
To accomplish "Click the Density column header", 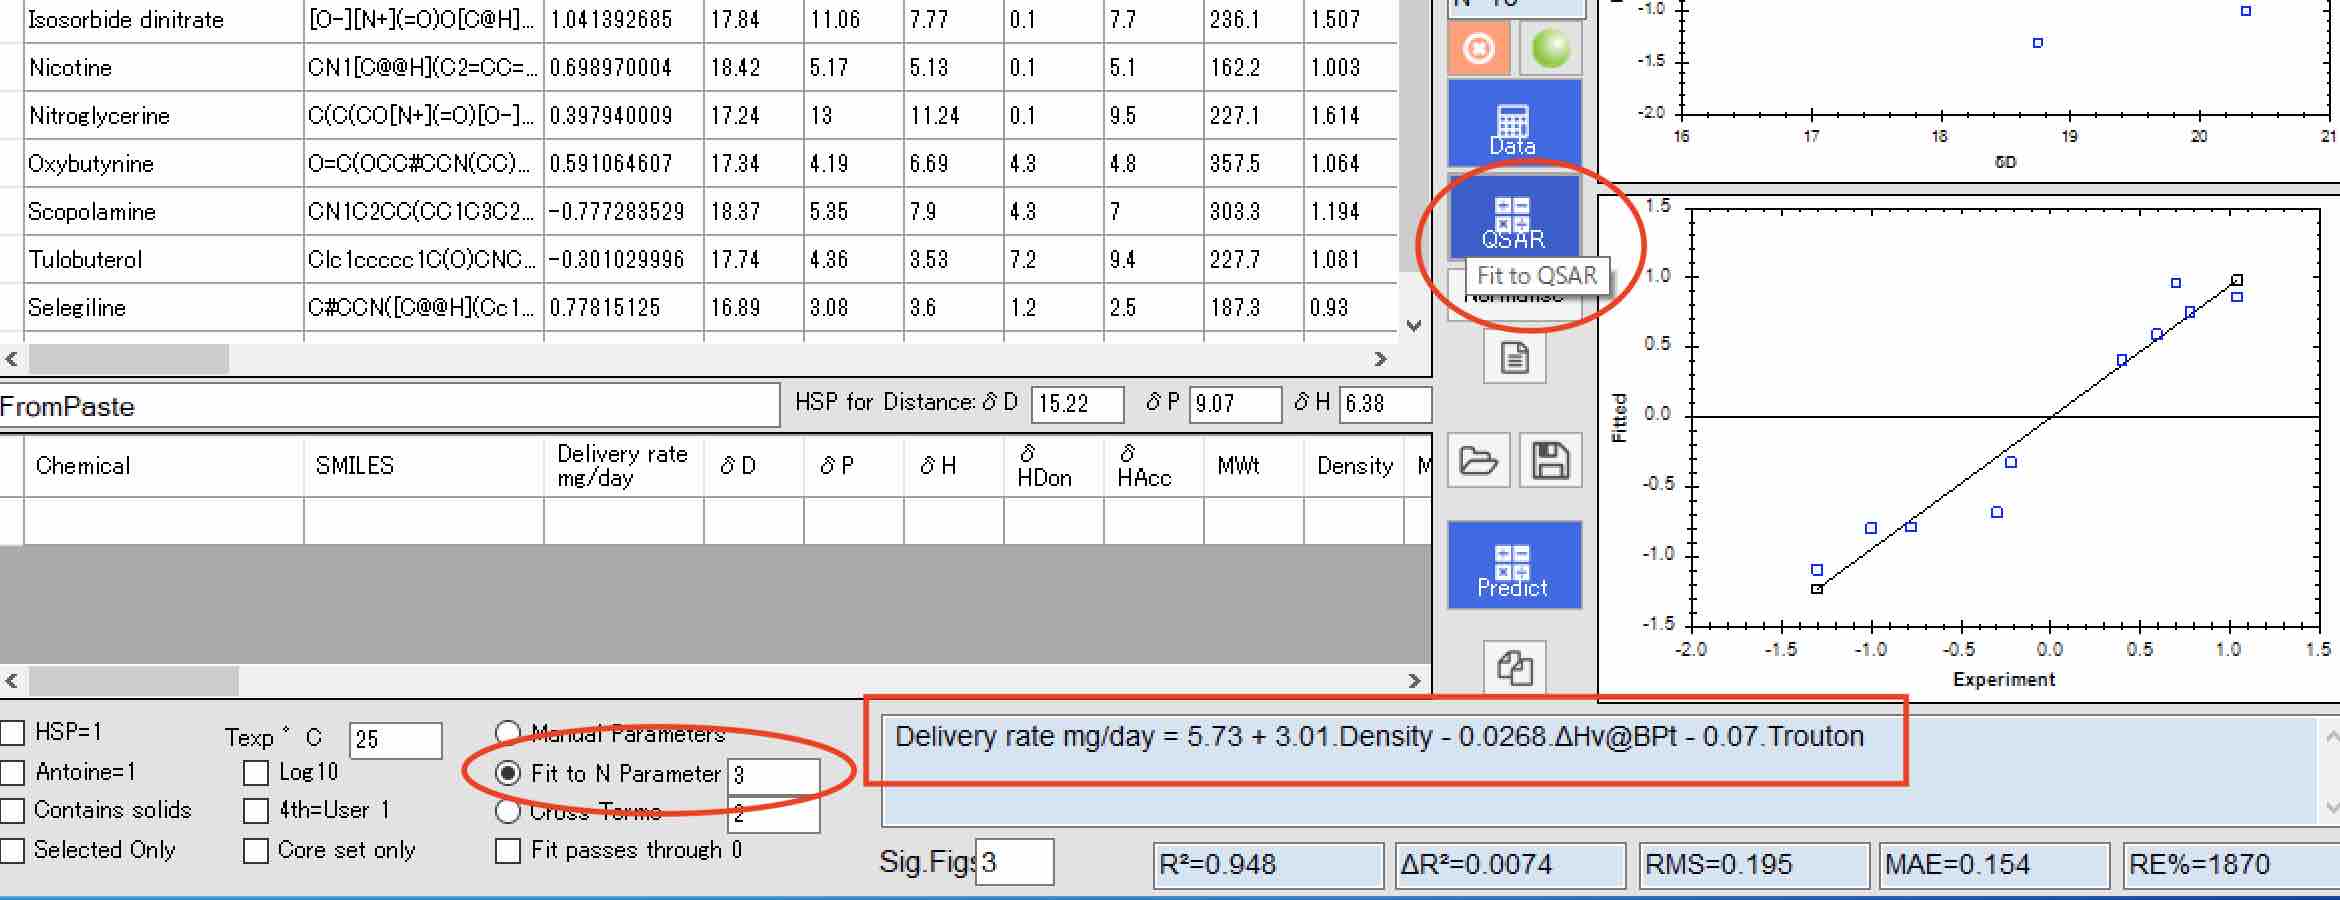I will pos(1354,466).
